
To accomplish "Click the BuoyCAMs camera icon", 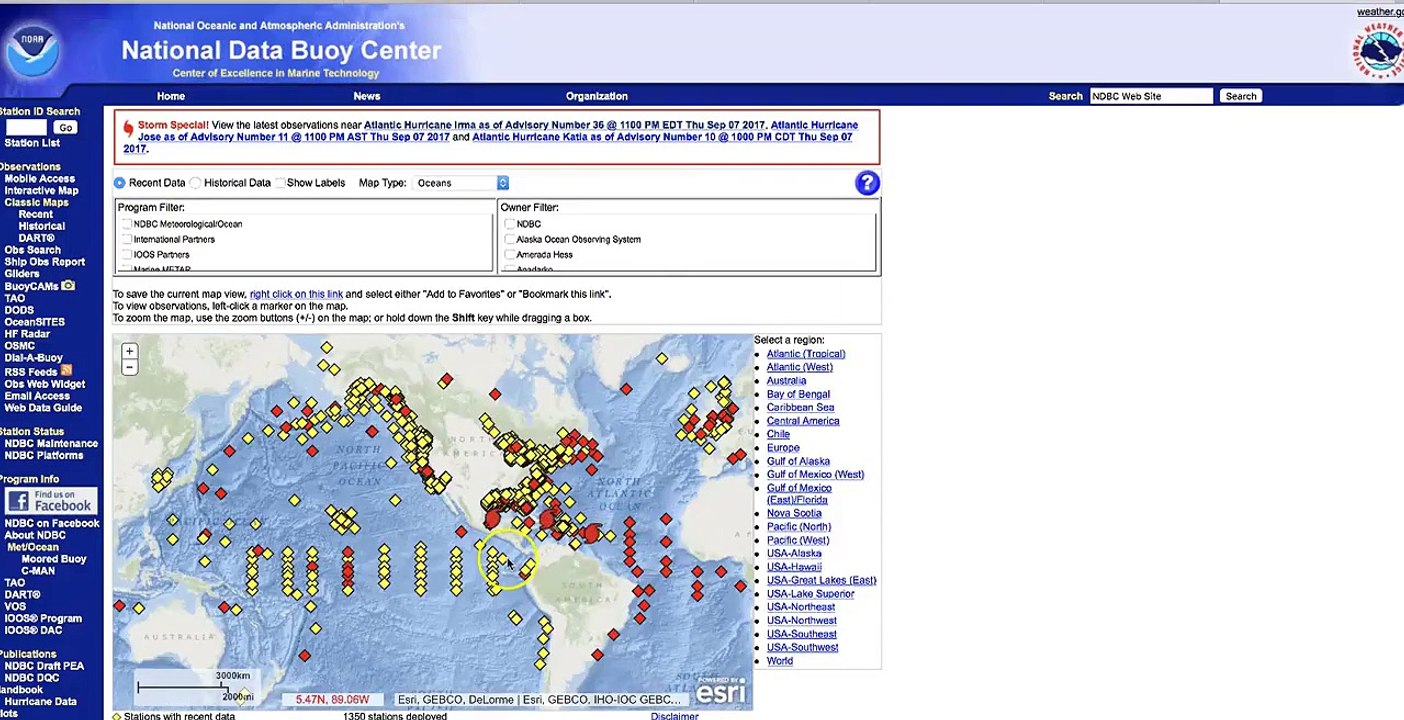I will (68, 286).
